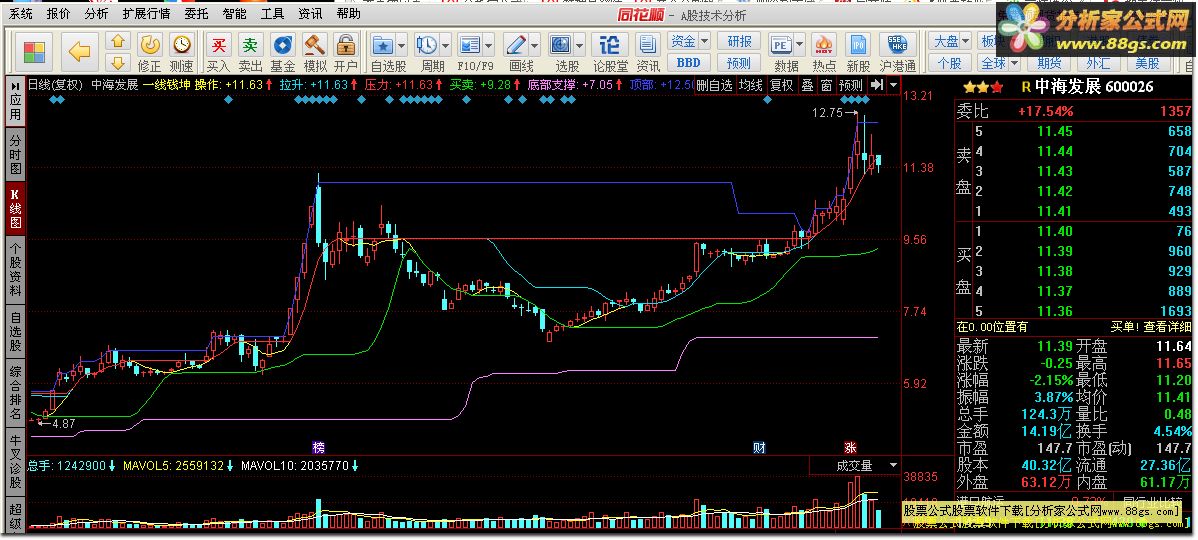This screenshot has width=1198, height=540.
Task: Toggle 窗 multi-window mode on chart
Action: pyautogui.click(x=827, y=85)
